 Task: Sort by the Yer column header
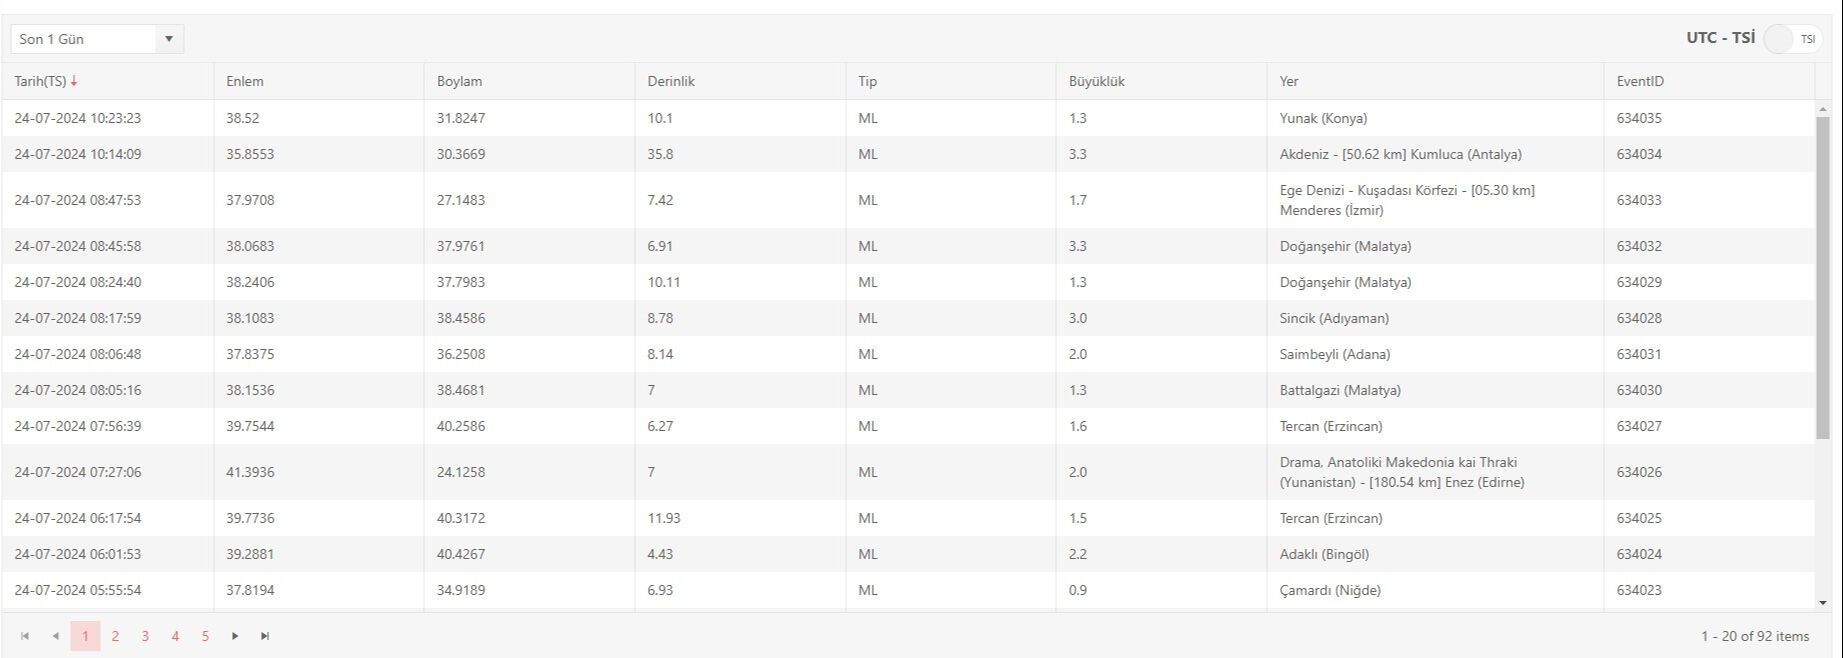tap(1289, 81)
